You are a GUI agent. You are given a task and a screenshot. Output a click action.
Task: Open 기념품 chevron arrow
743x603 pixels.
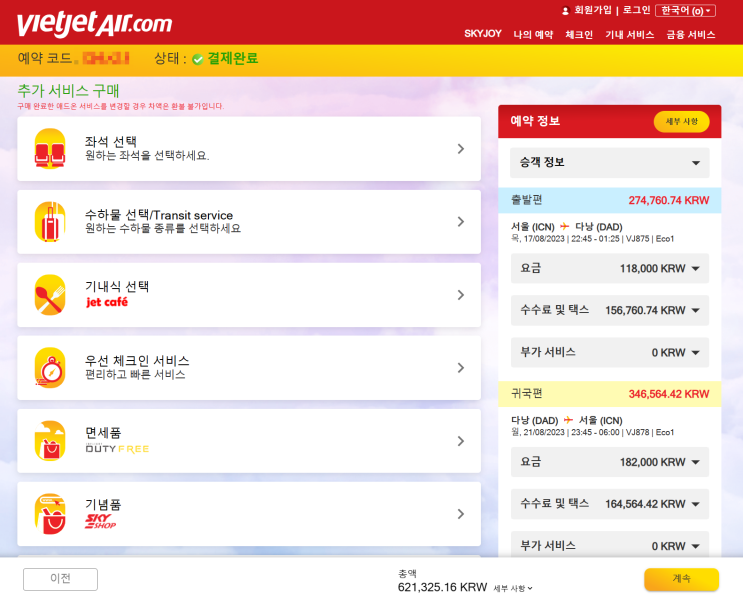click(461, 514)
